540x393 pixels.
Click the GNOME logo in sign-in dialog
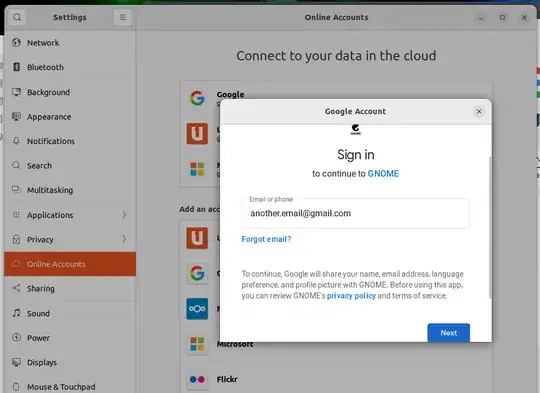(x=355, y=130)
